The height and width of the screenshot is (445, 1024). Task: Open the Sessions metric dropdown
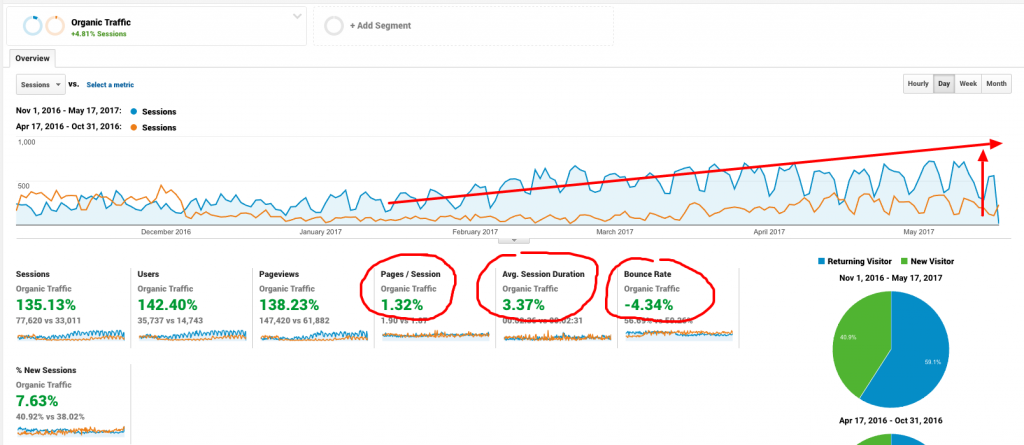[40, 84]
